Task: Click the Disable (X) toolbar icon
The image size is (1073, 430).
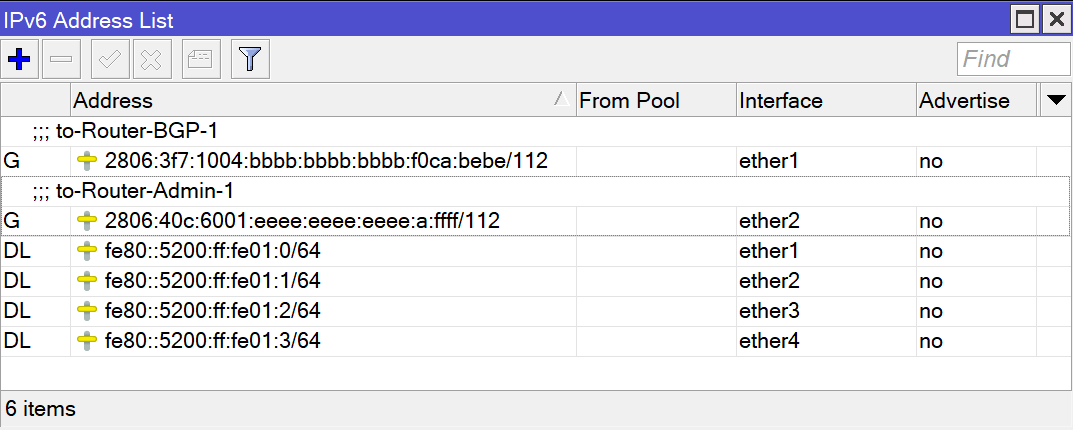Action: point(151,59)
